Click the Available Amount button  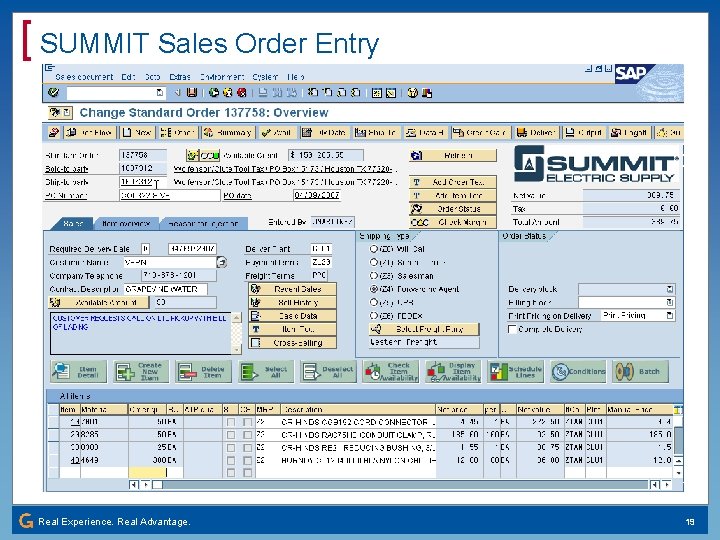[99, 302]
